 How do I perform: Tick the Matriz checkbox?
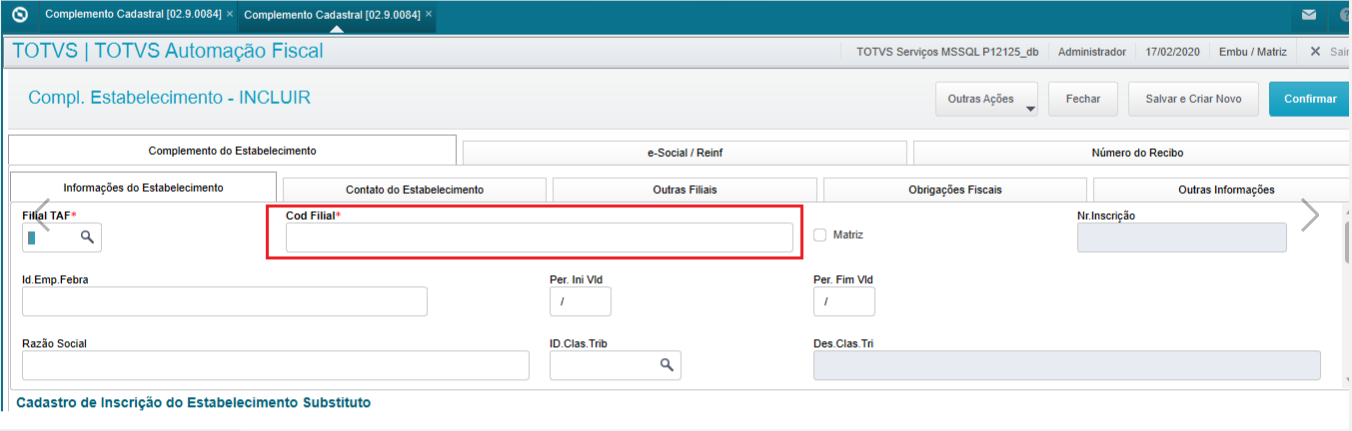coord(820,235)
